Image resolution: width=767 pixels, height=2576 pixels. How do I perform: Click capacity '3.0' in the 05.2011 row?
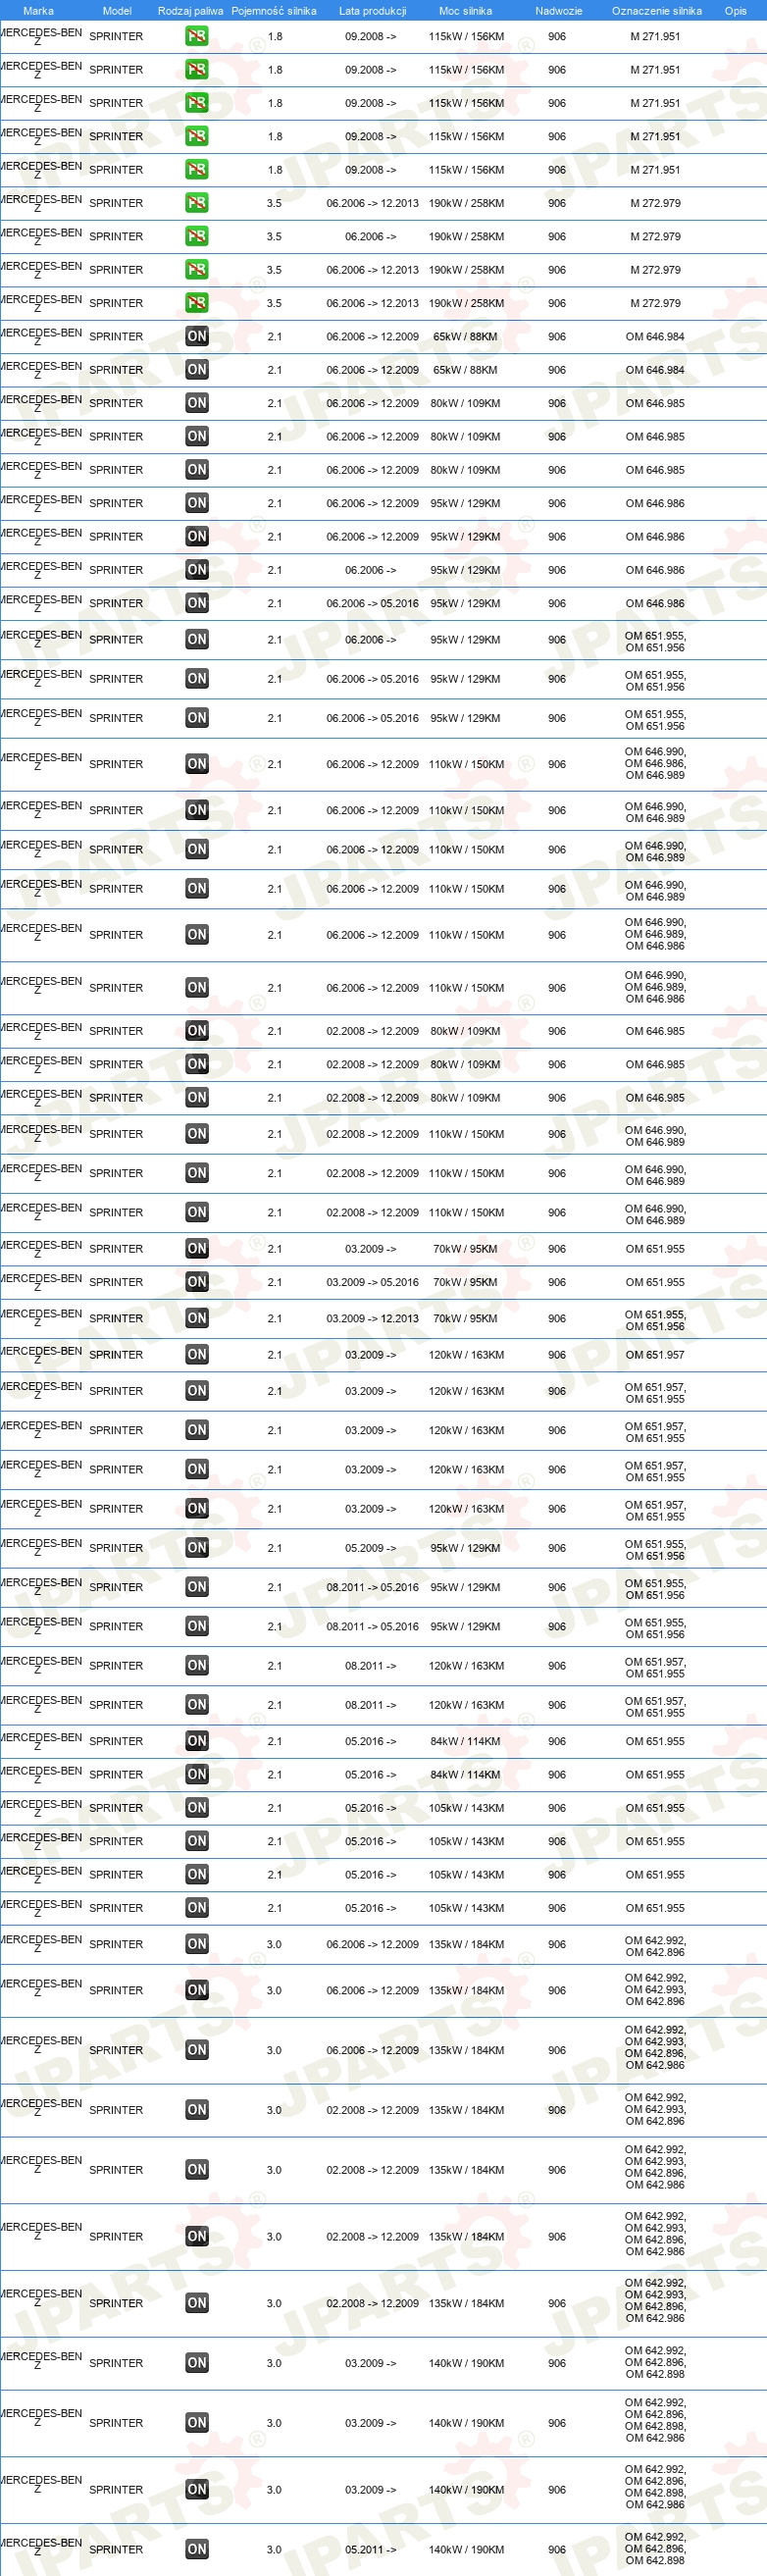pos(274,2549)
